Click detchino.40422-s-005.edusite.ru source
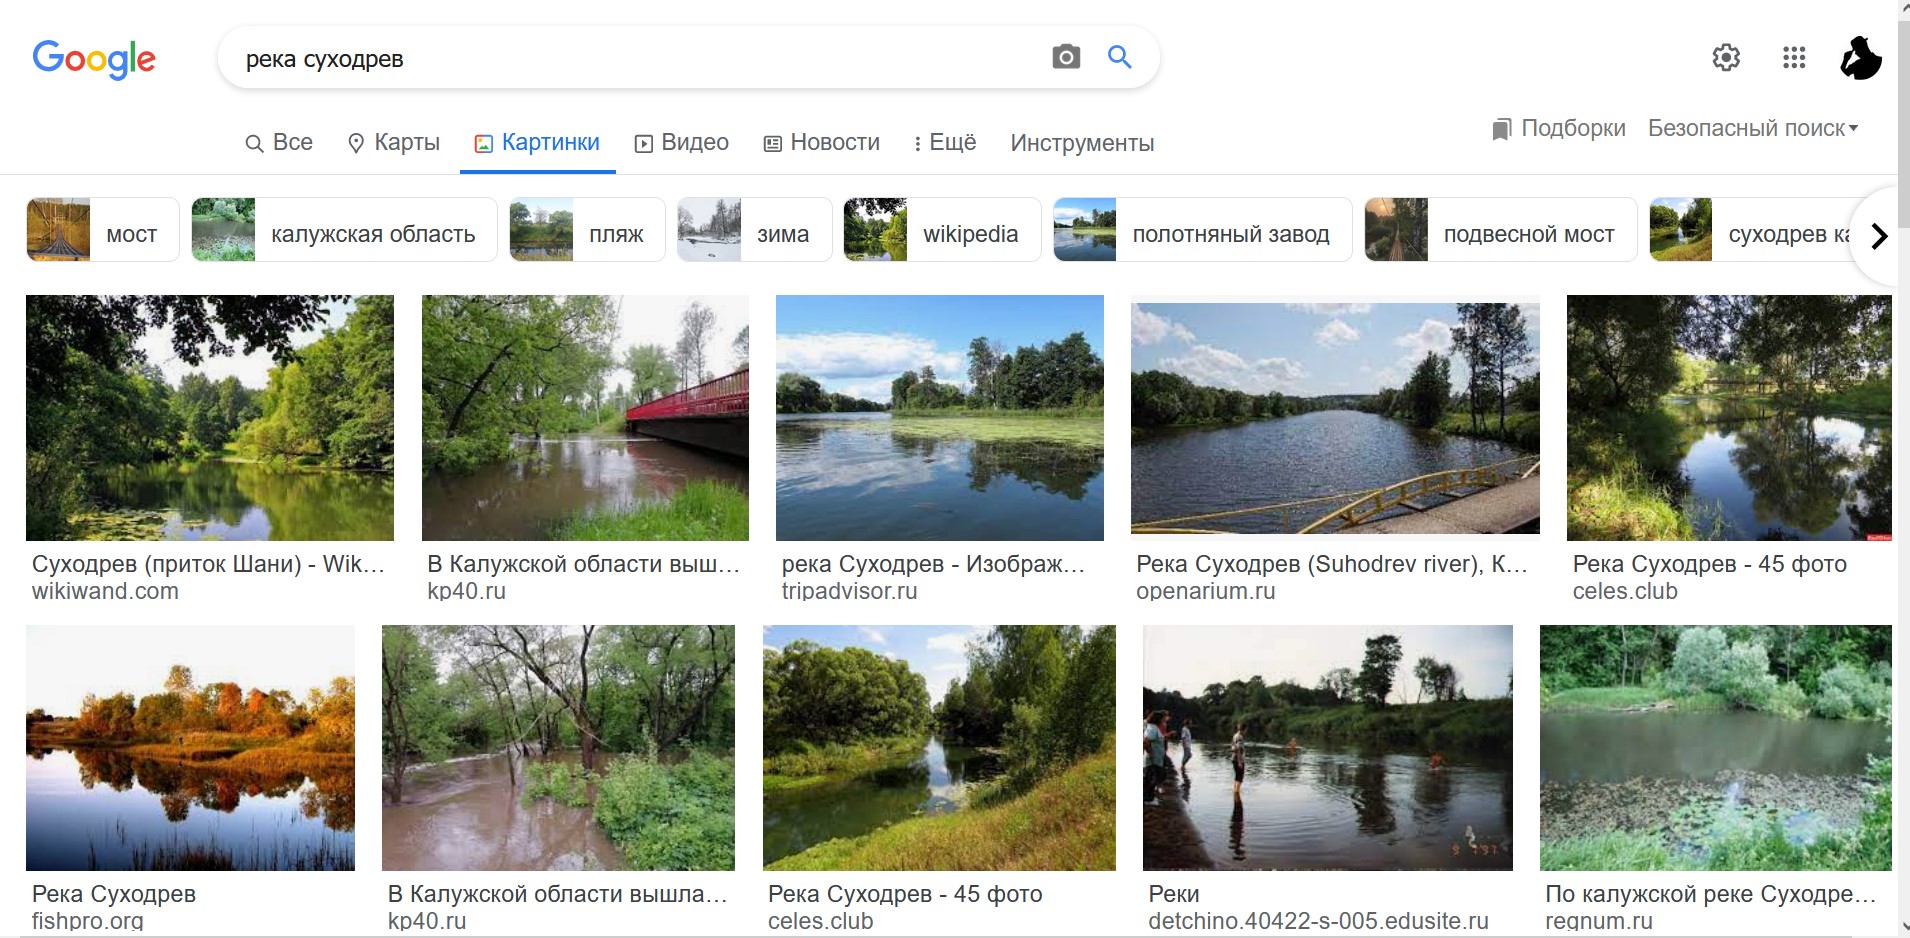This screenshot has width=1910, height=938. [1318, 921]
